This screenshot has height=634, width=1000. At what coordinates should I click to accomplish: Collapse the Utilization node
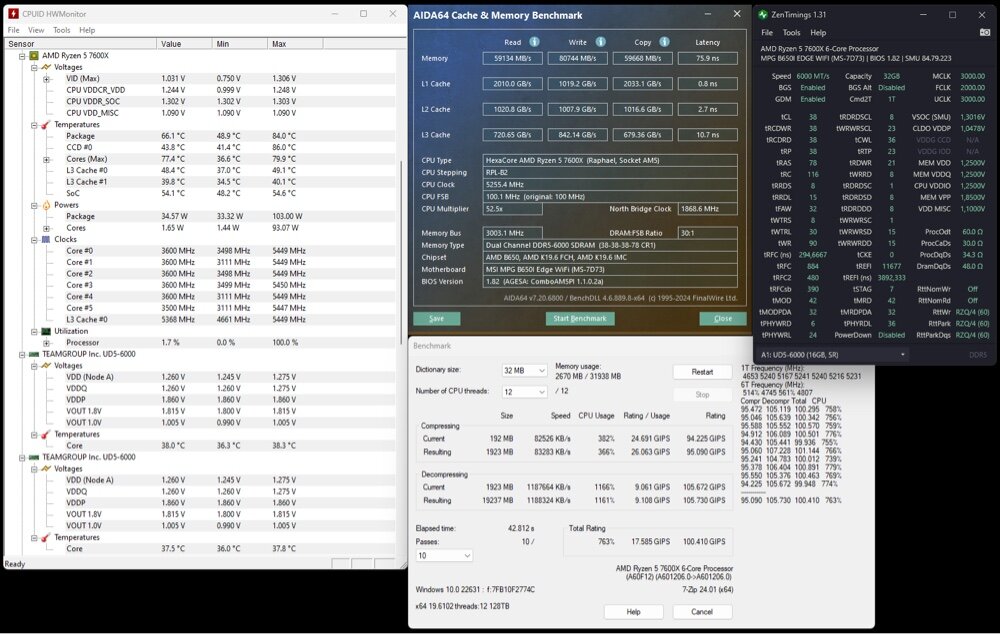34,332
